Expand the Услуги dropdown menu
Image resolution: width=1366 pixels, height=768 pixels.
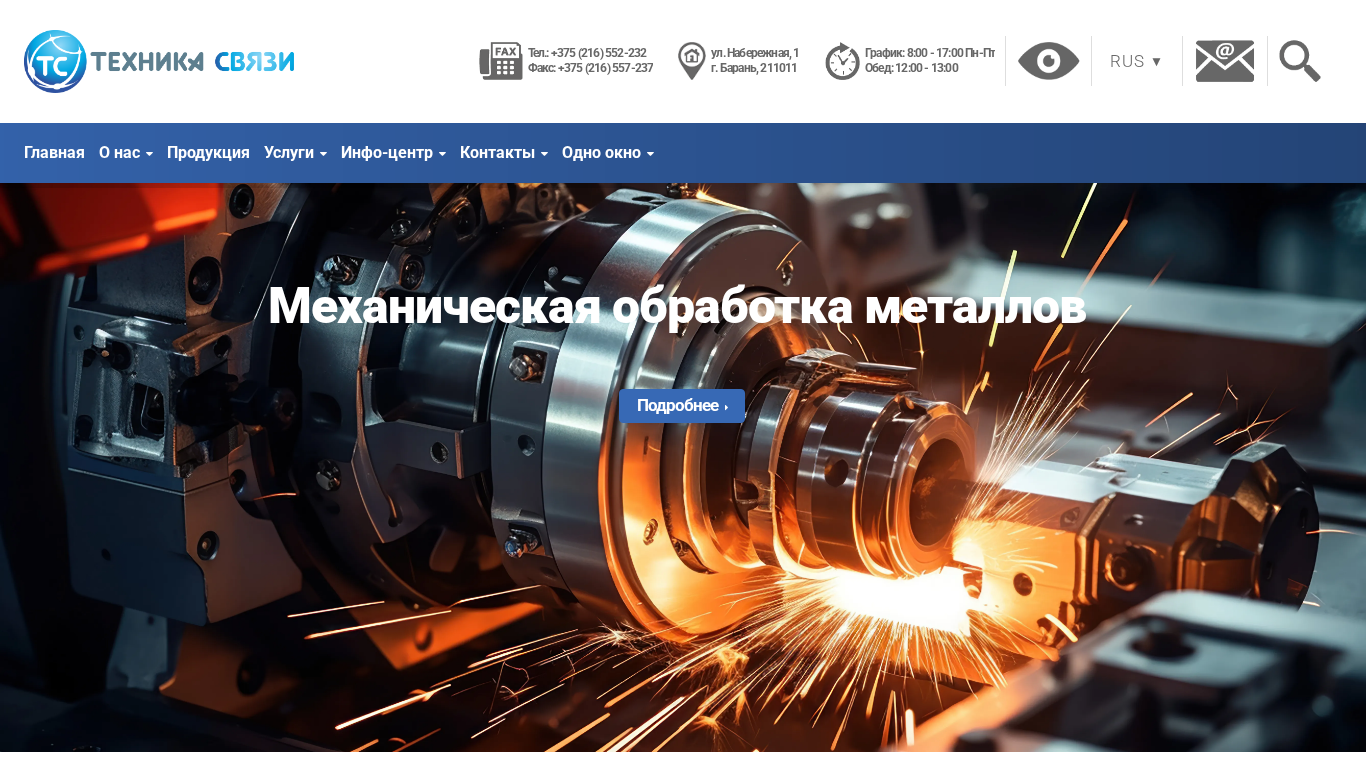click(x=295, y=153)
